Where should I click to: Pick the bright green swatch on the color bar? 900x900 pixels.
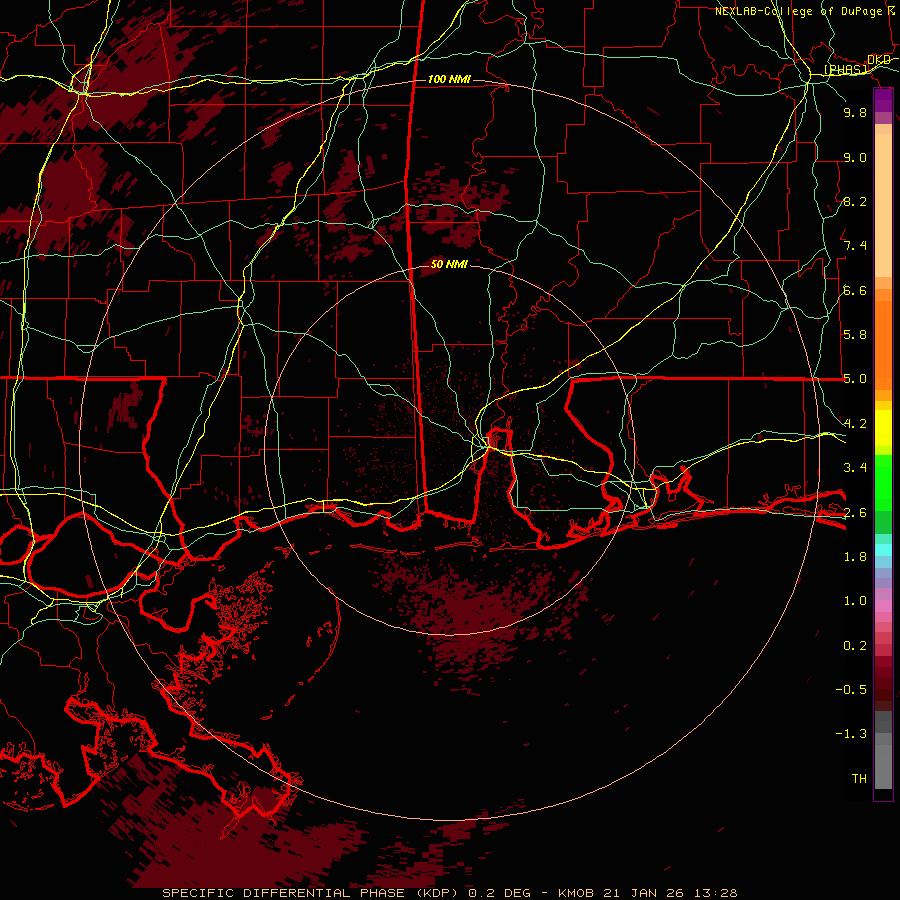pos(883,481)
